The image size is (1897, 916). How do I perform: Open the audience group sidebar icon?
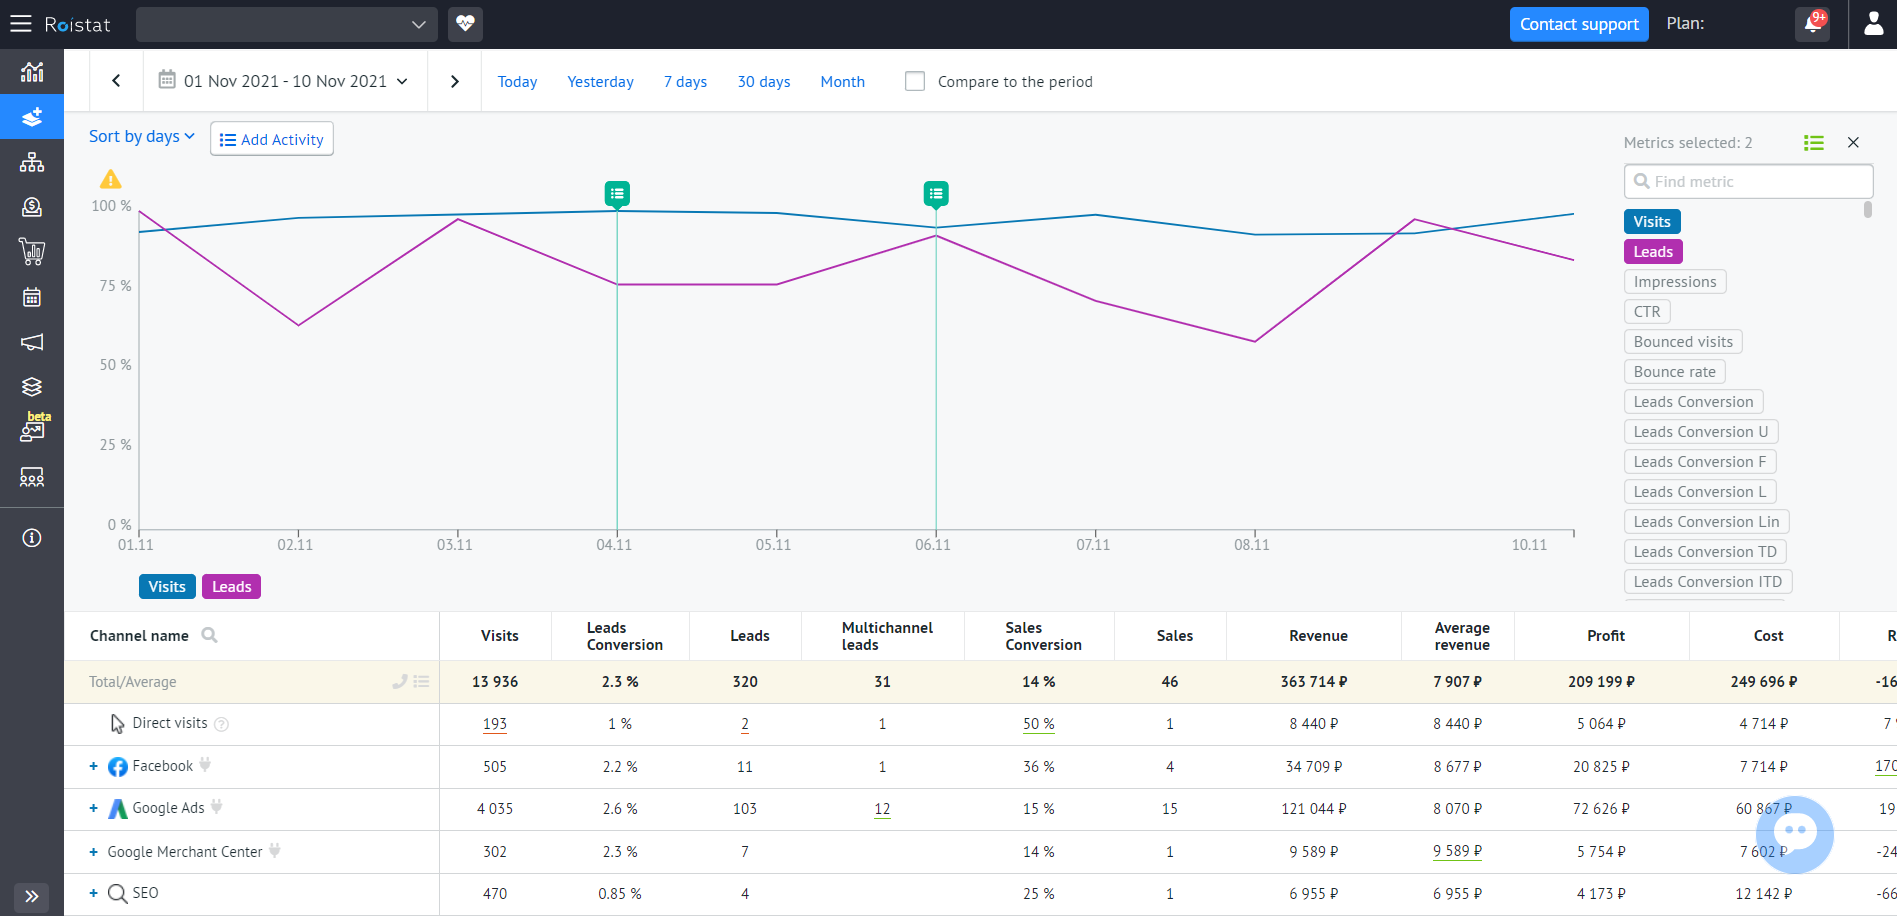[32, 477]
